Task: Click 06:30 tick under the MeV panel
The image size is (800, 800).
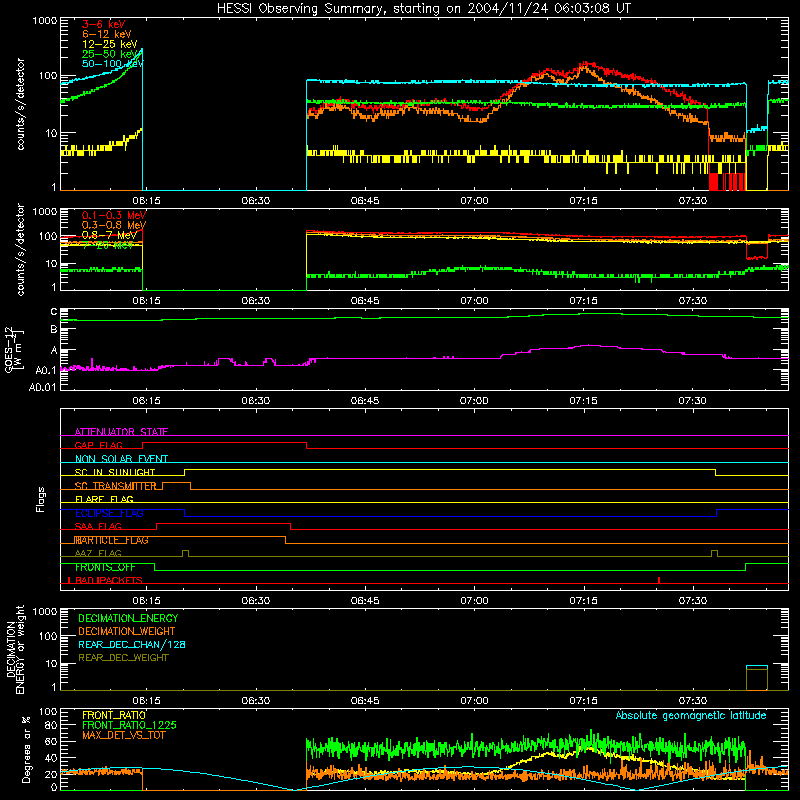Action: click(x=256, y=301)
